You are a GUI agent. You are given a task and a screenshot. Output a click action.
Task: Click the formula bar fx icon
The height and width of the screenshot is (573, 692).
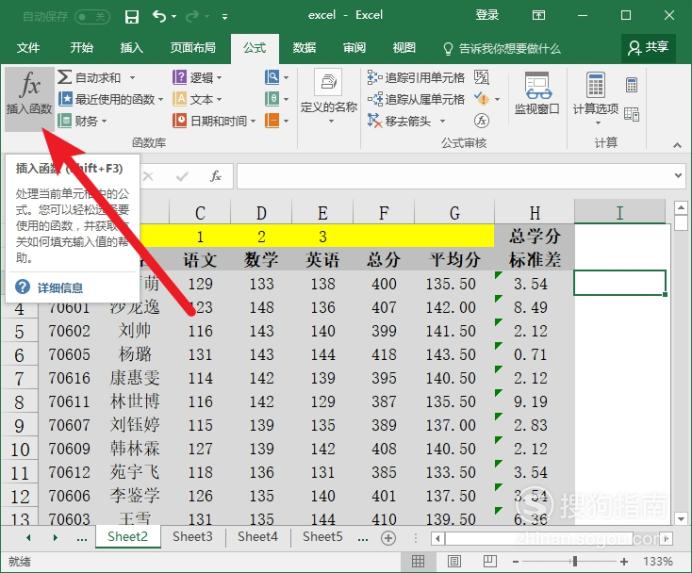click(215, 176)
